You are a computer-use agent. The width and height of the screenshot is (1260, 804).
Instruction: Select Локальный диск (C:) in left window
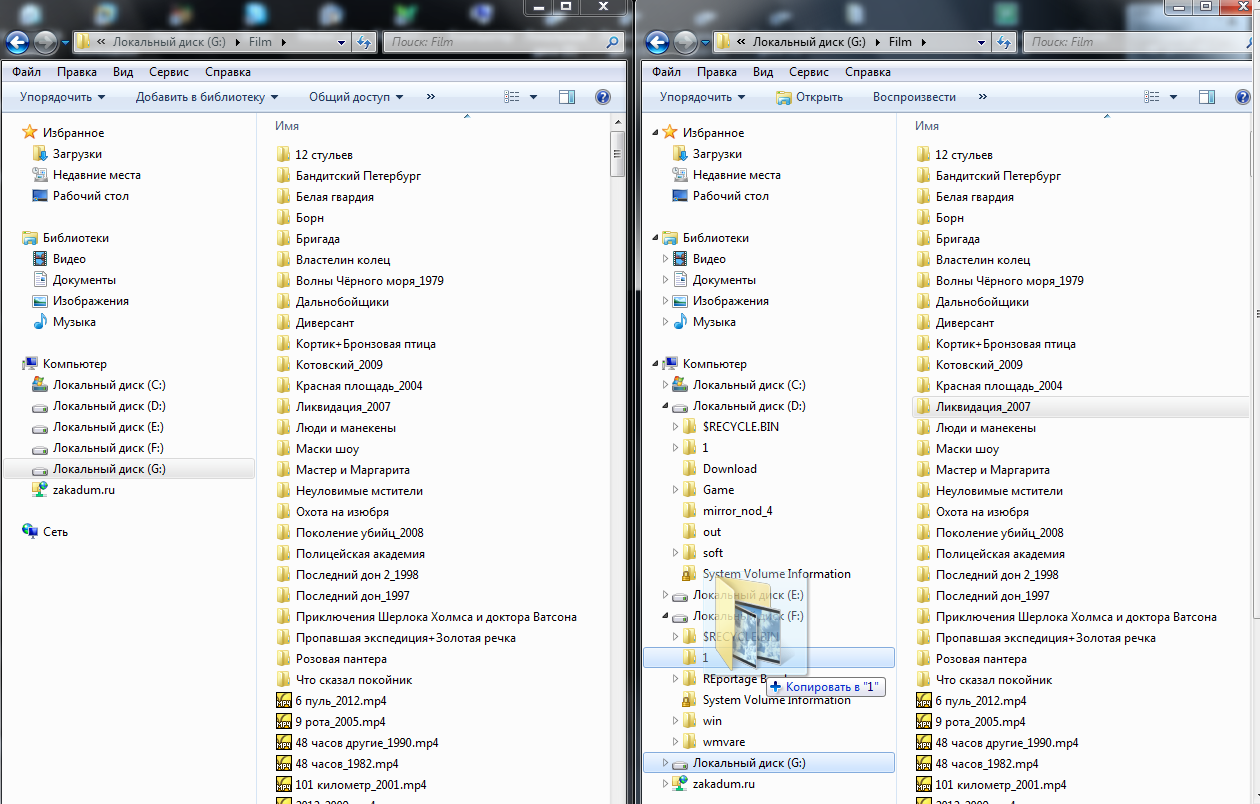point(109,385)
